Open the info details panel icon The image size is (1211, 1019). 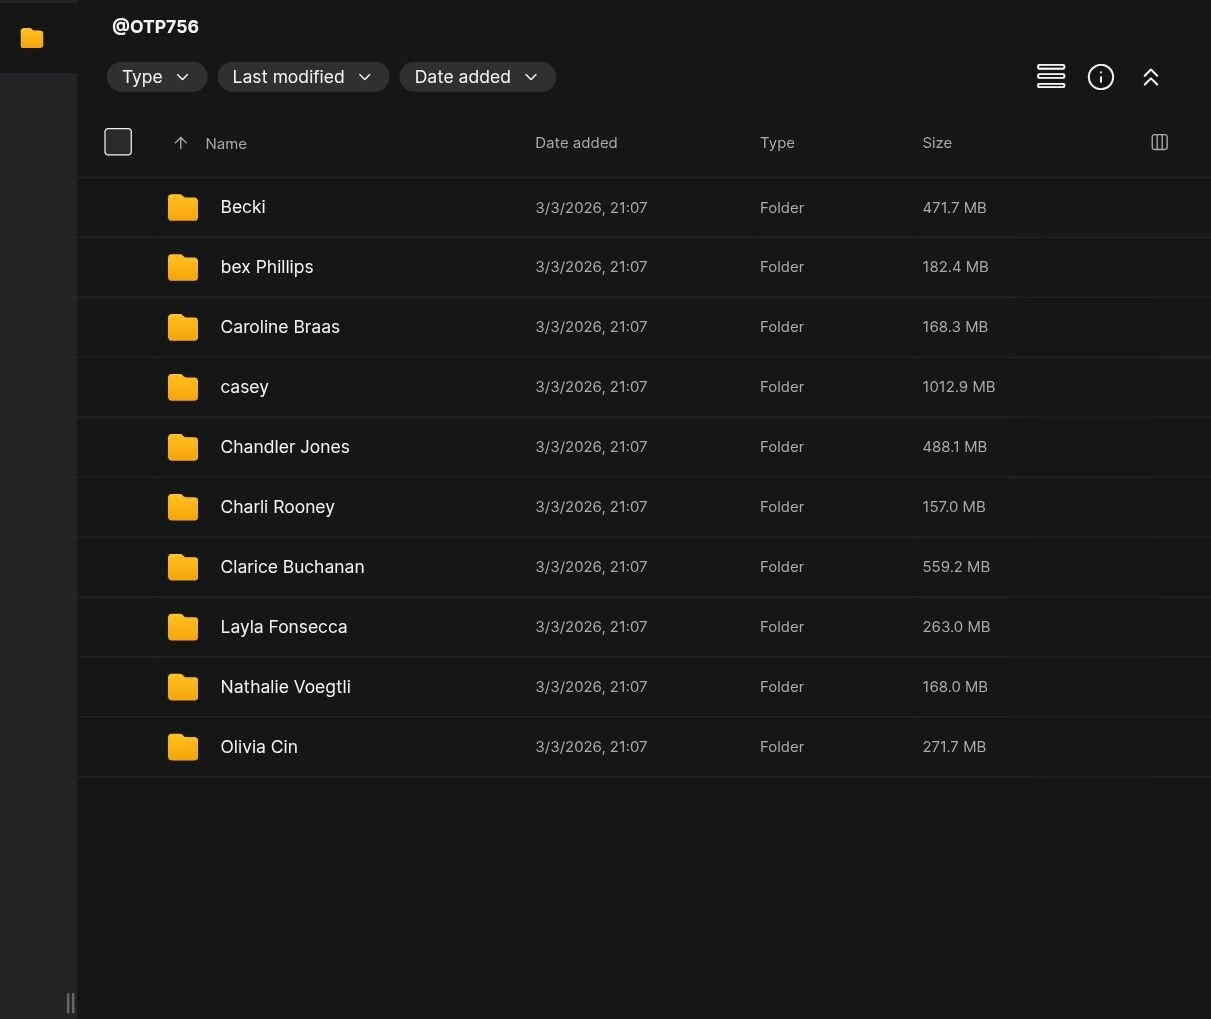pyautogui.click(x=1100, y=77)
